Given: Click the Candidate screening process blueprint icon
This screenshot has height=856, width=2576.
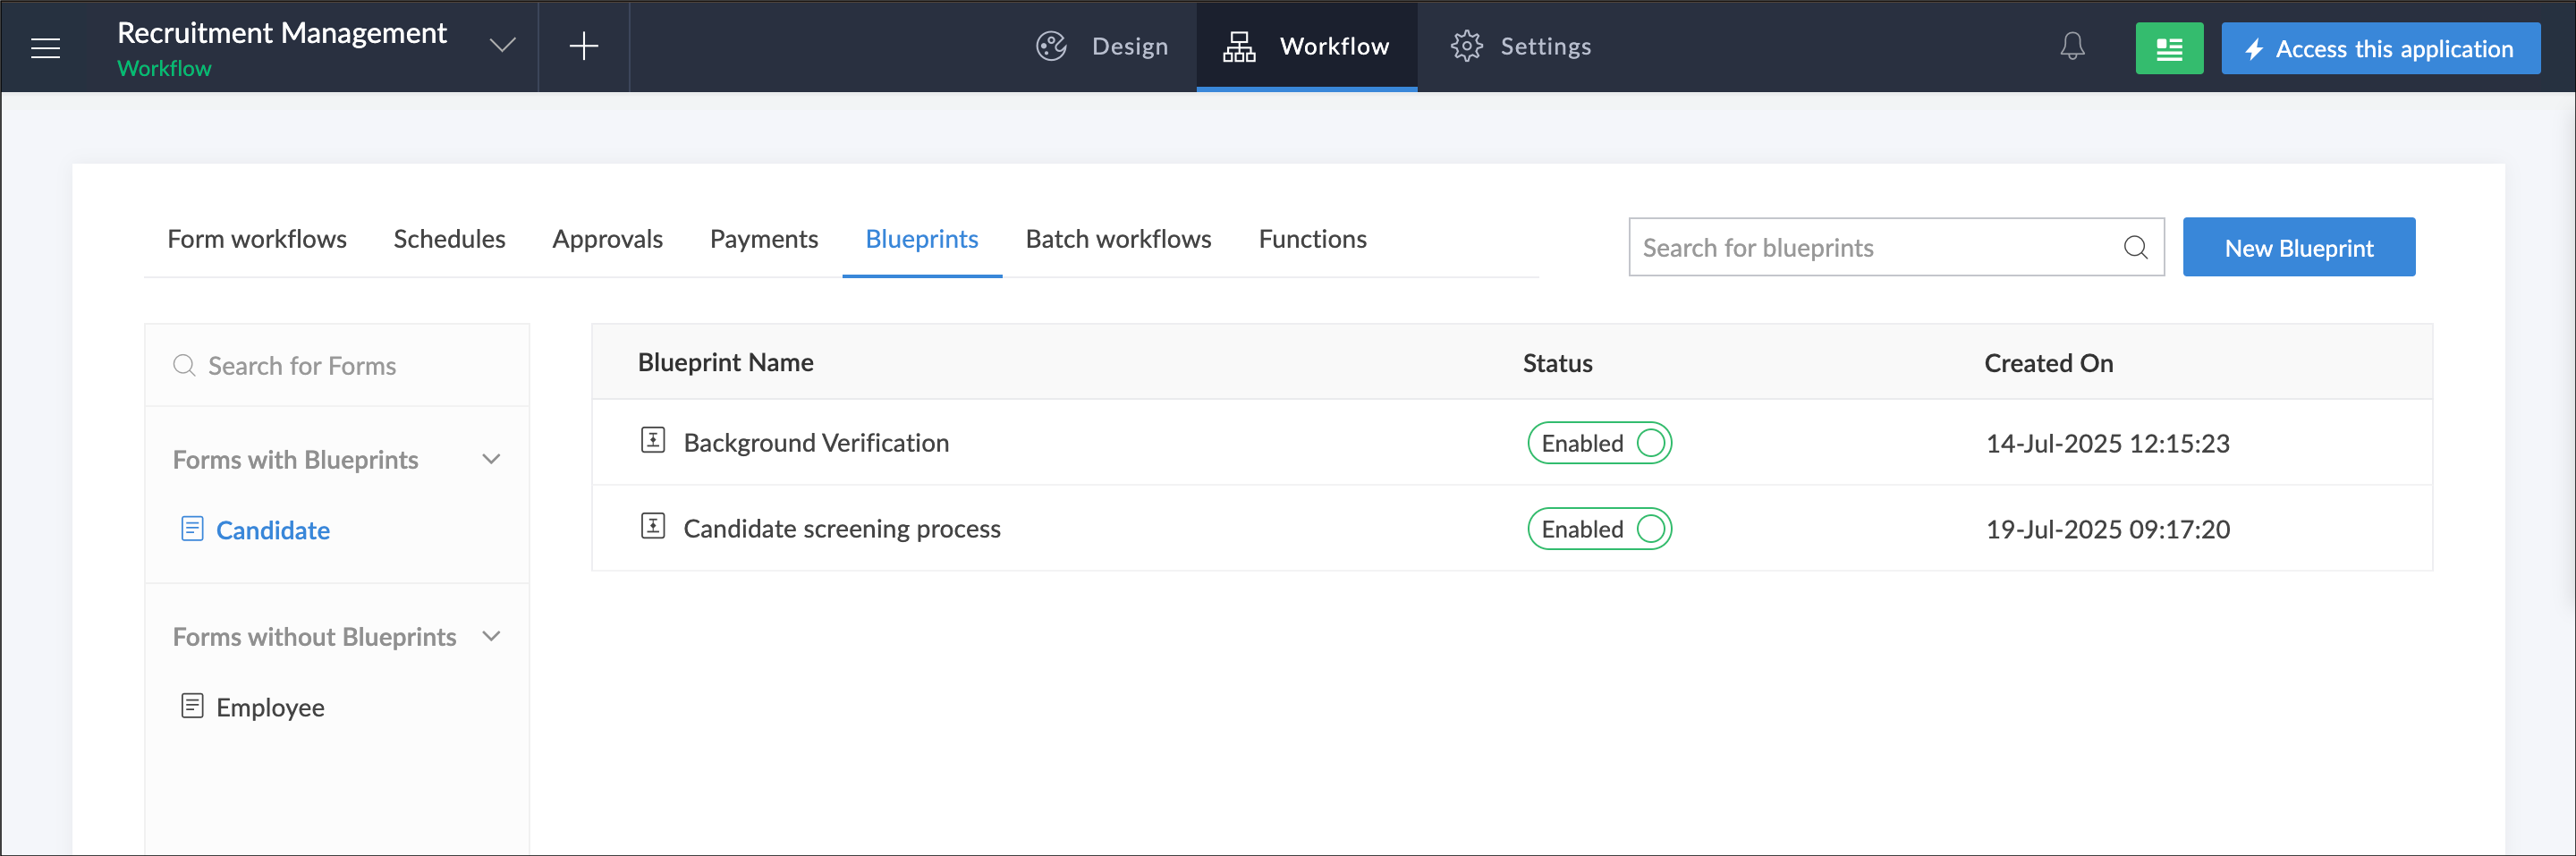Looking at the screenshot, I should click(x=652, y=527).
